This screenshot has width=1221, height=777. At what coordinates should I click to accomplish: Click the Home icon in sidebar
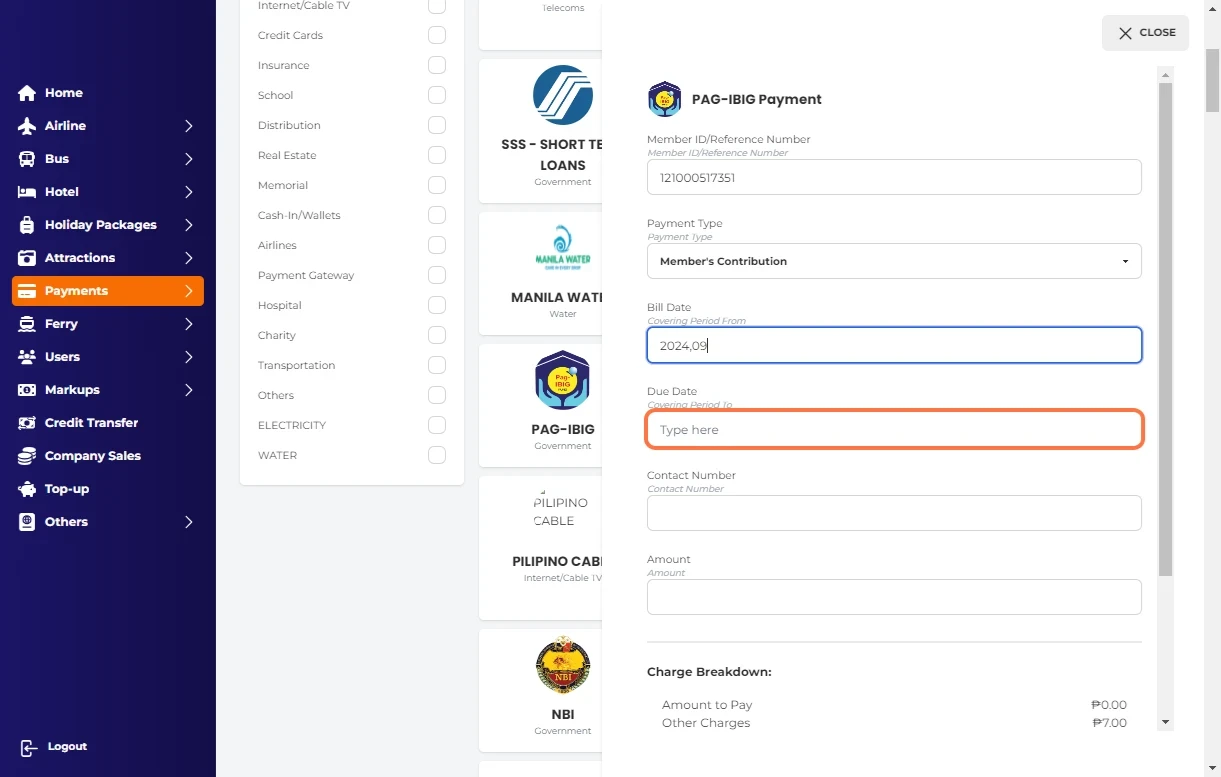27,93
